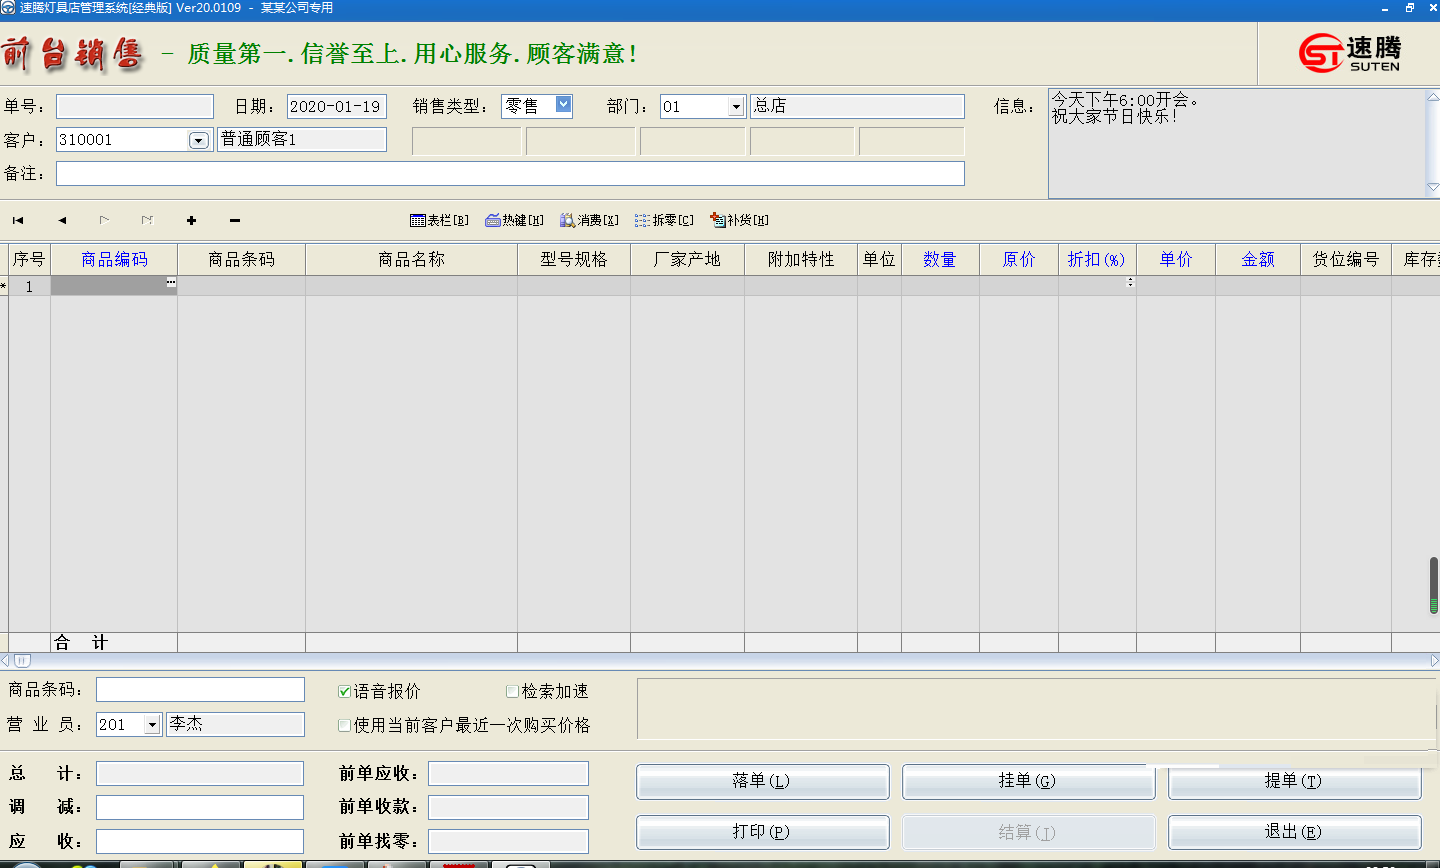Add a new row with the plus icon
This screenshot has width=1440, height=868.
[x=190, y=220]
